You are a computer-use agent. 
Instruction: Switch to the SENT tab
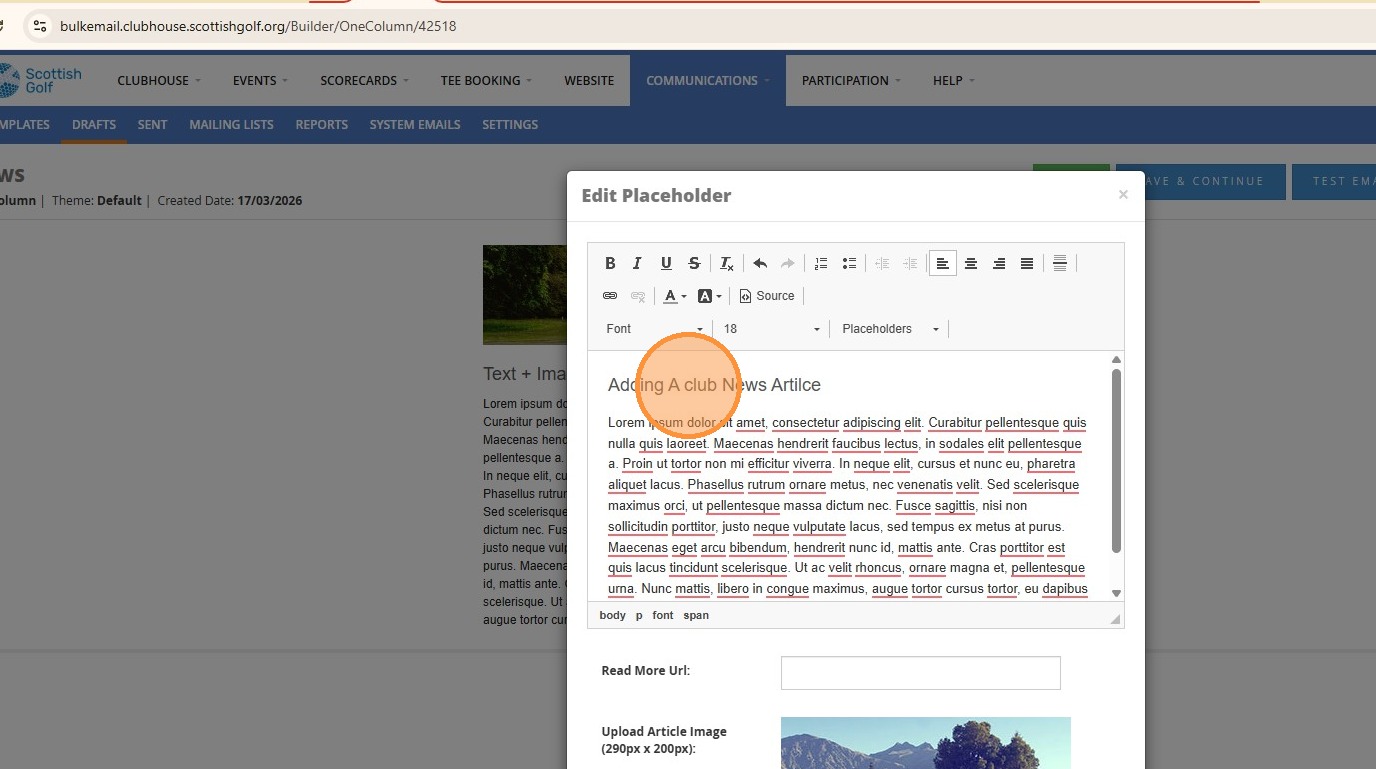coord(152,125)
